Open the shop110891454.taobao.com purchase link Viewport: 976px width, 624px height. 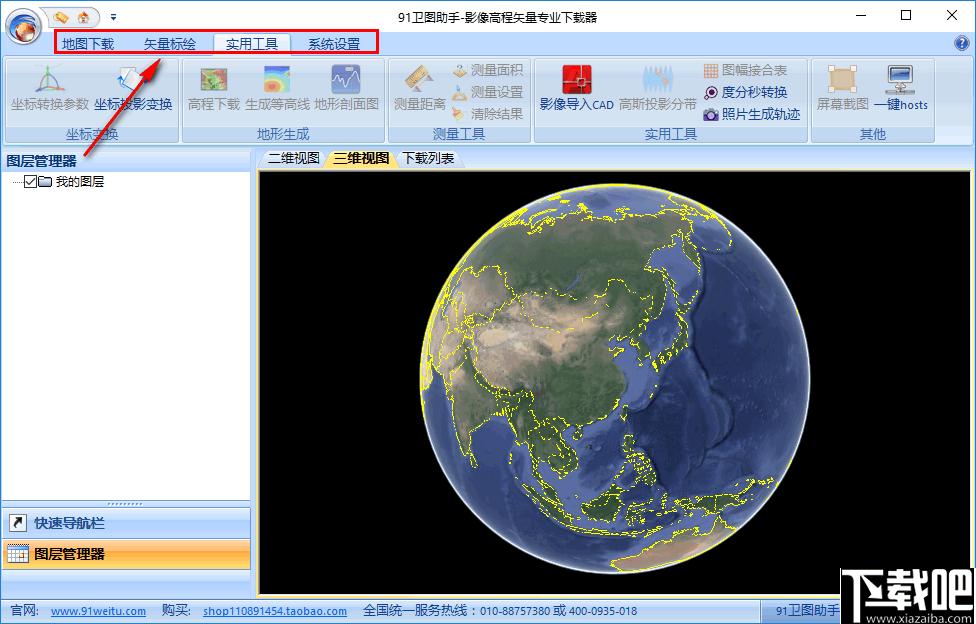point(275,611)
